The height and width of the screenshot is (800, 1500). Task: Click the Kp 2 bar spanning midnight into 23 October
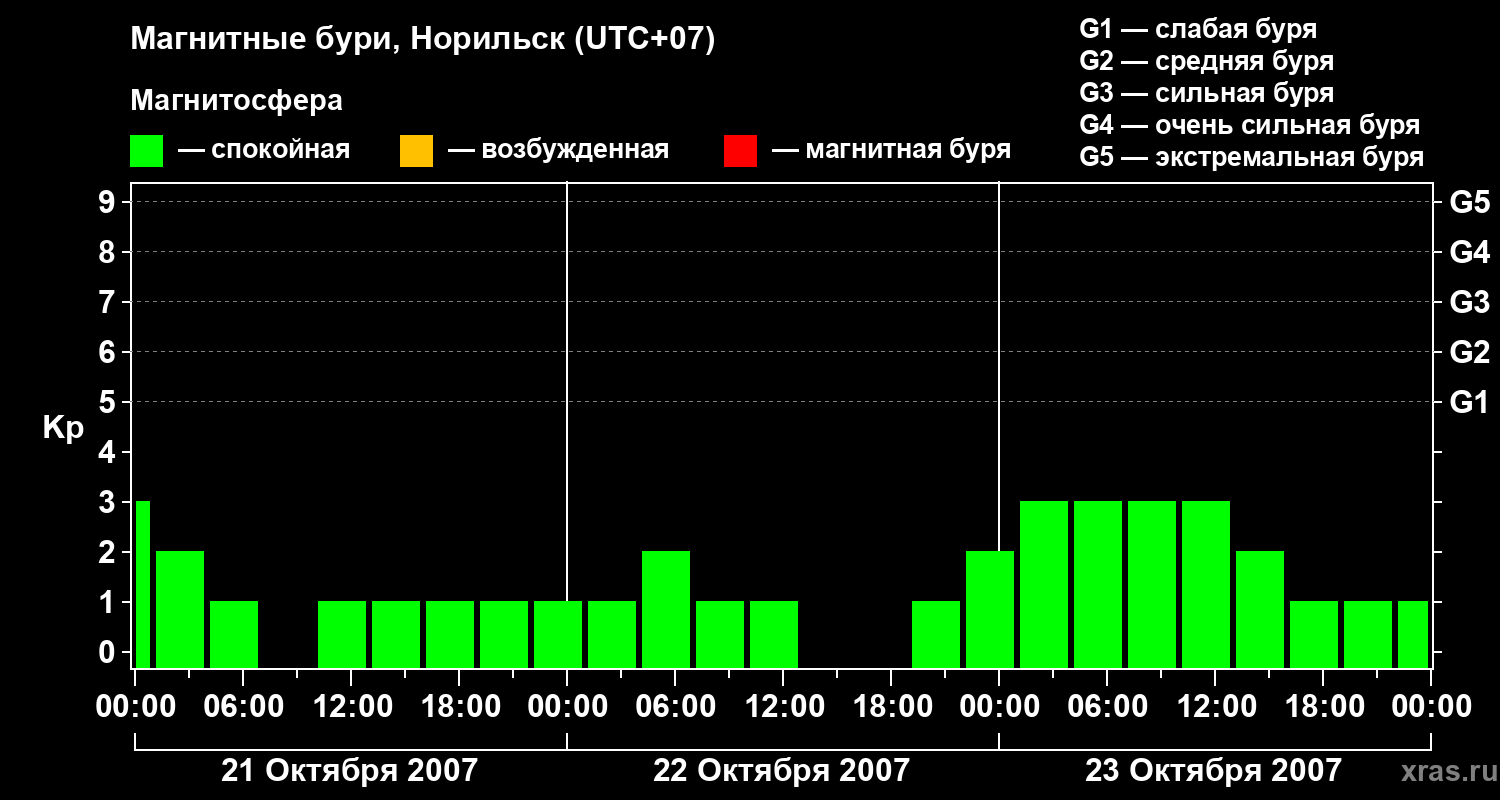[x=990, y=609]
